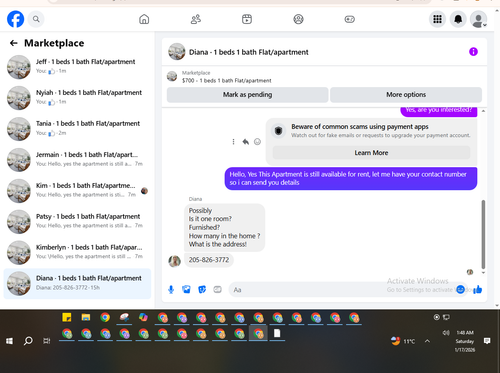This screenshot has height=373, width=500.
Task: Go to the Home feed icon
Action: click(x=144, y=19)
